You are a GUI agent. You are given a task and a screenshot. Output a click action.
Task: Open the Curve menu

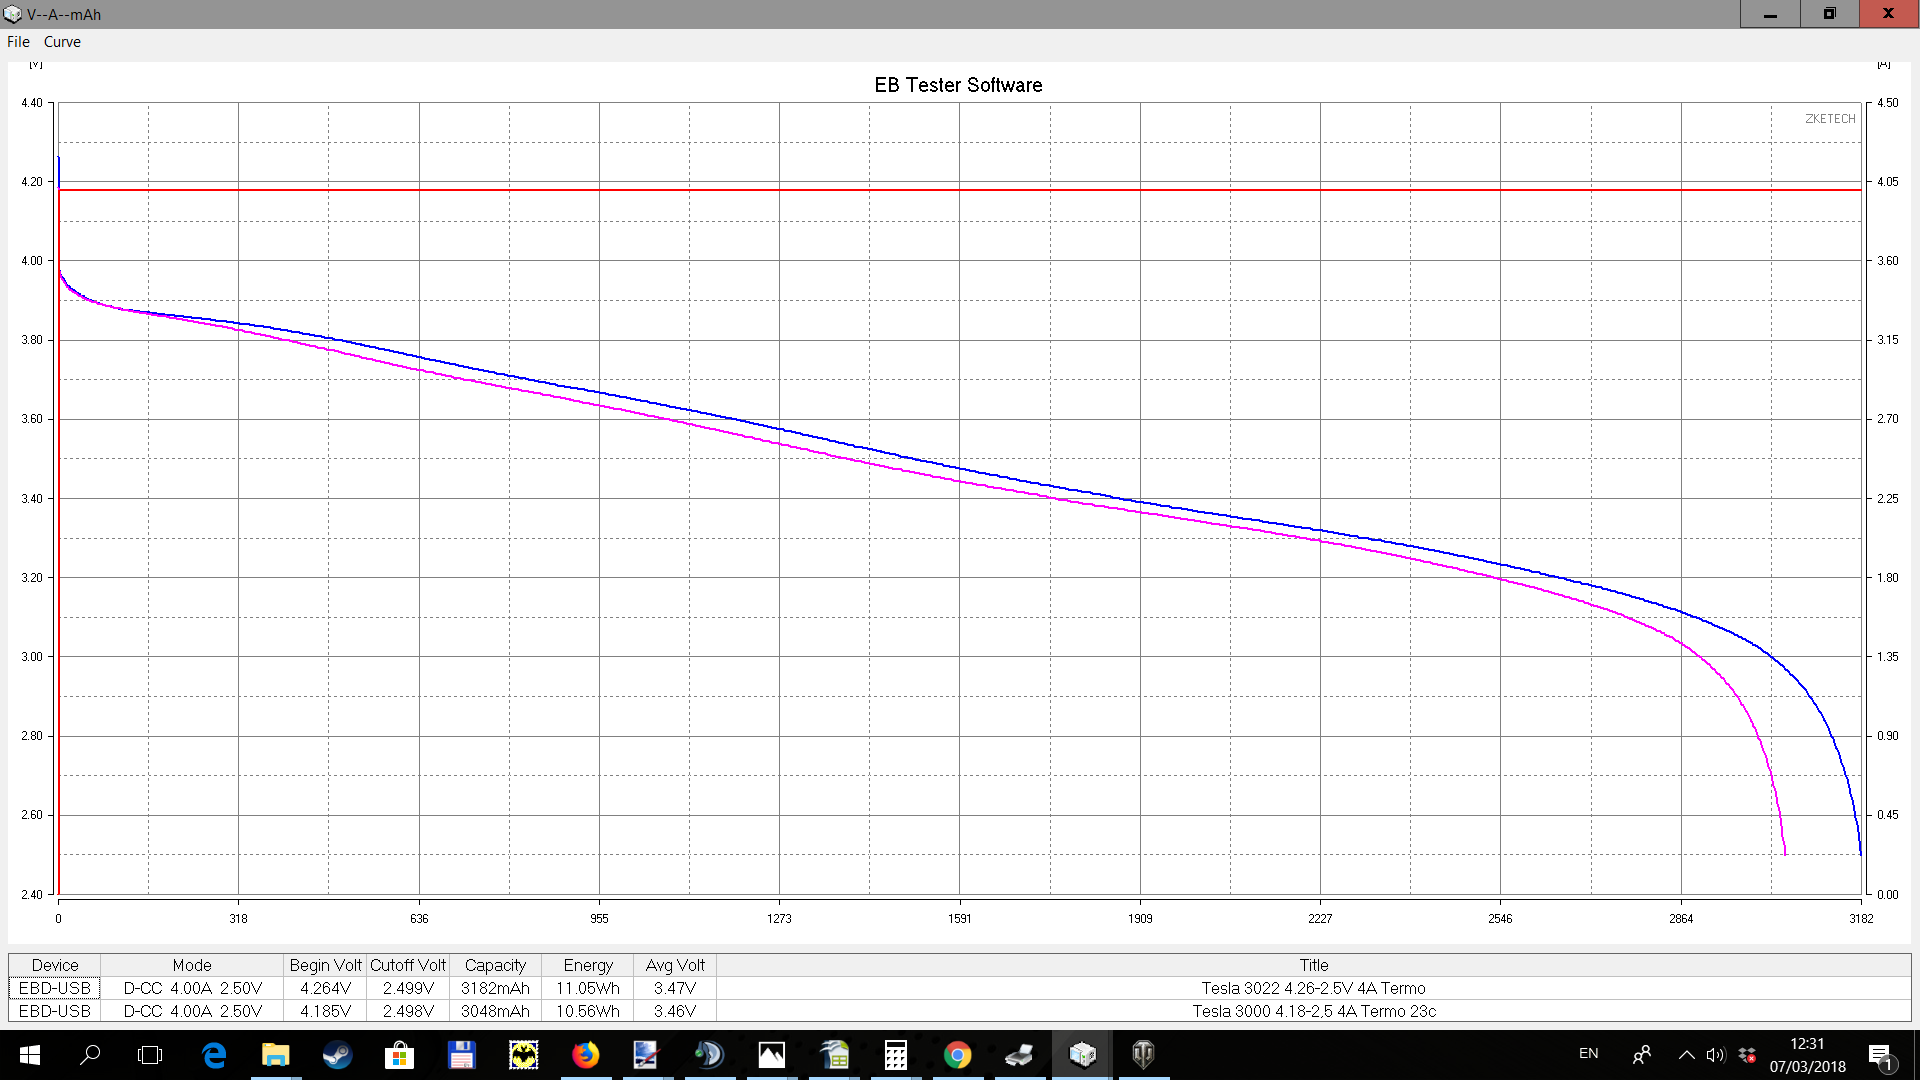pos(62,42)
